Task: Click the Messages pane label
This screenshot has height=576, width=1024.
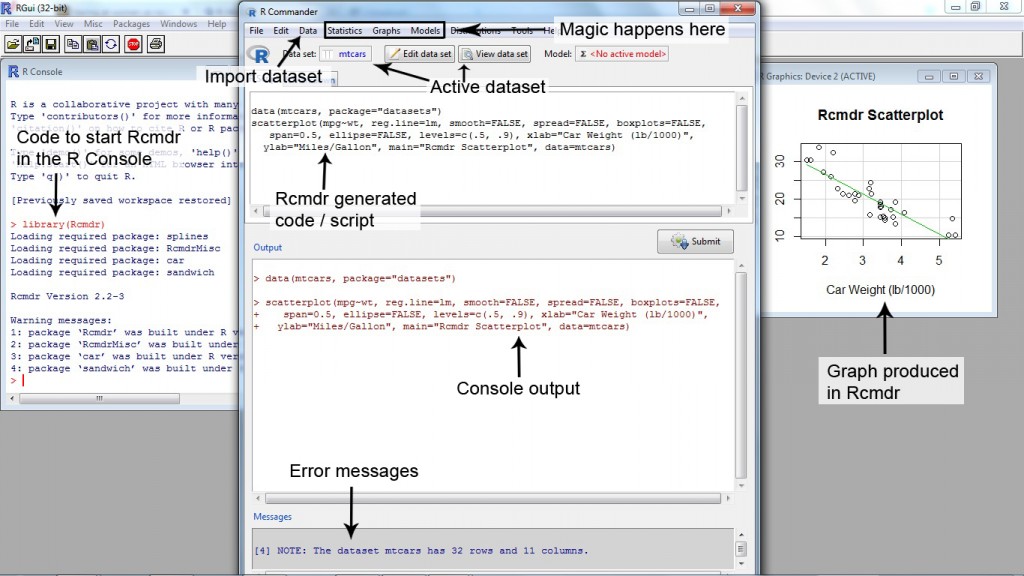Action: [x=272, y=517]
